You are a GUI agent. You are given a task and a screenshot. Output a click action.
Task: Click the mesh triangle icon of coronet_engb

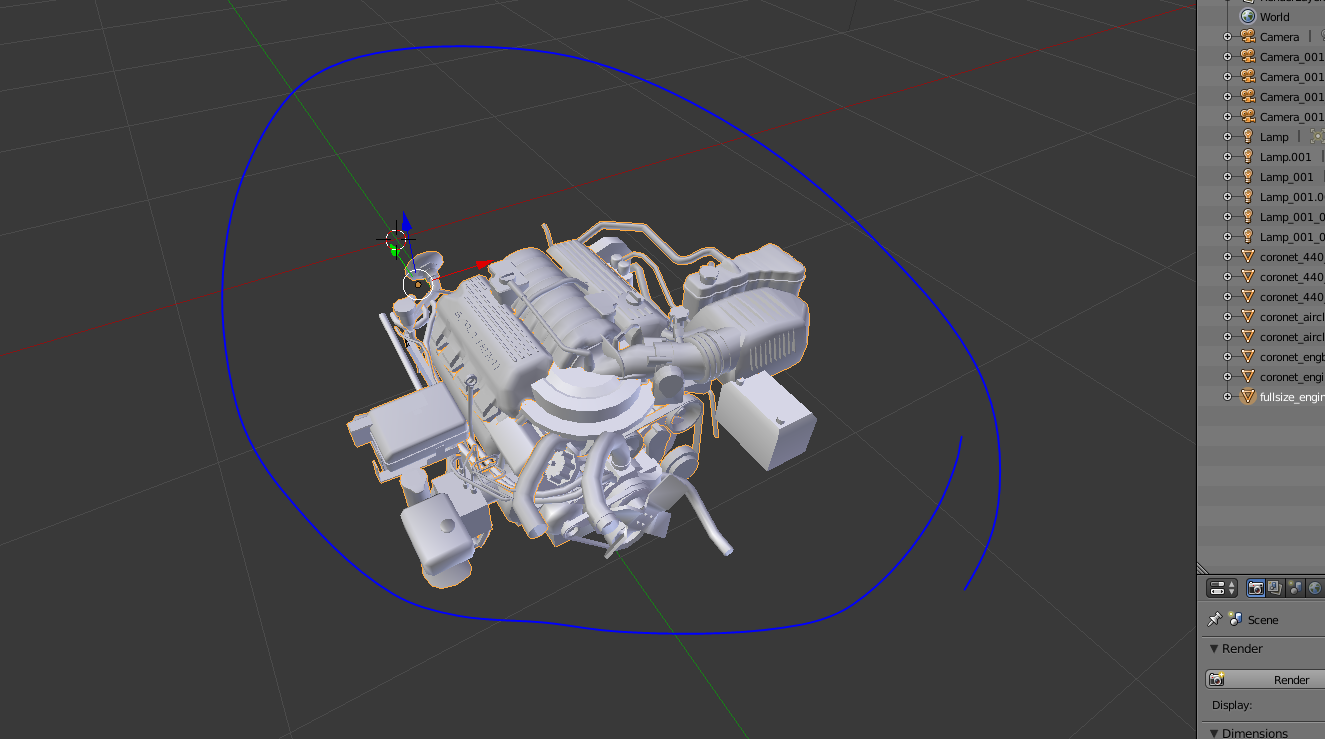pyautogui.click(x=1248, y=356)
